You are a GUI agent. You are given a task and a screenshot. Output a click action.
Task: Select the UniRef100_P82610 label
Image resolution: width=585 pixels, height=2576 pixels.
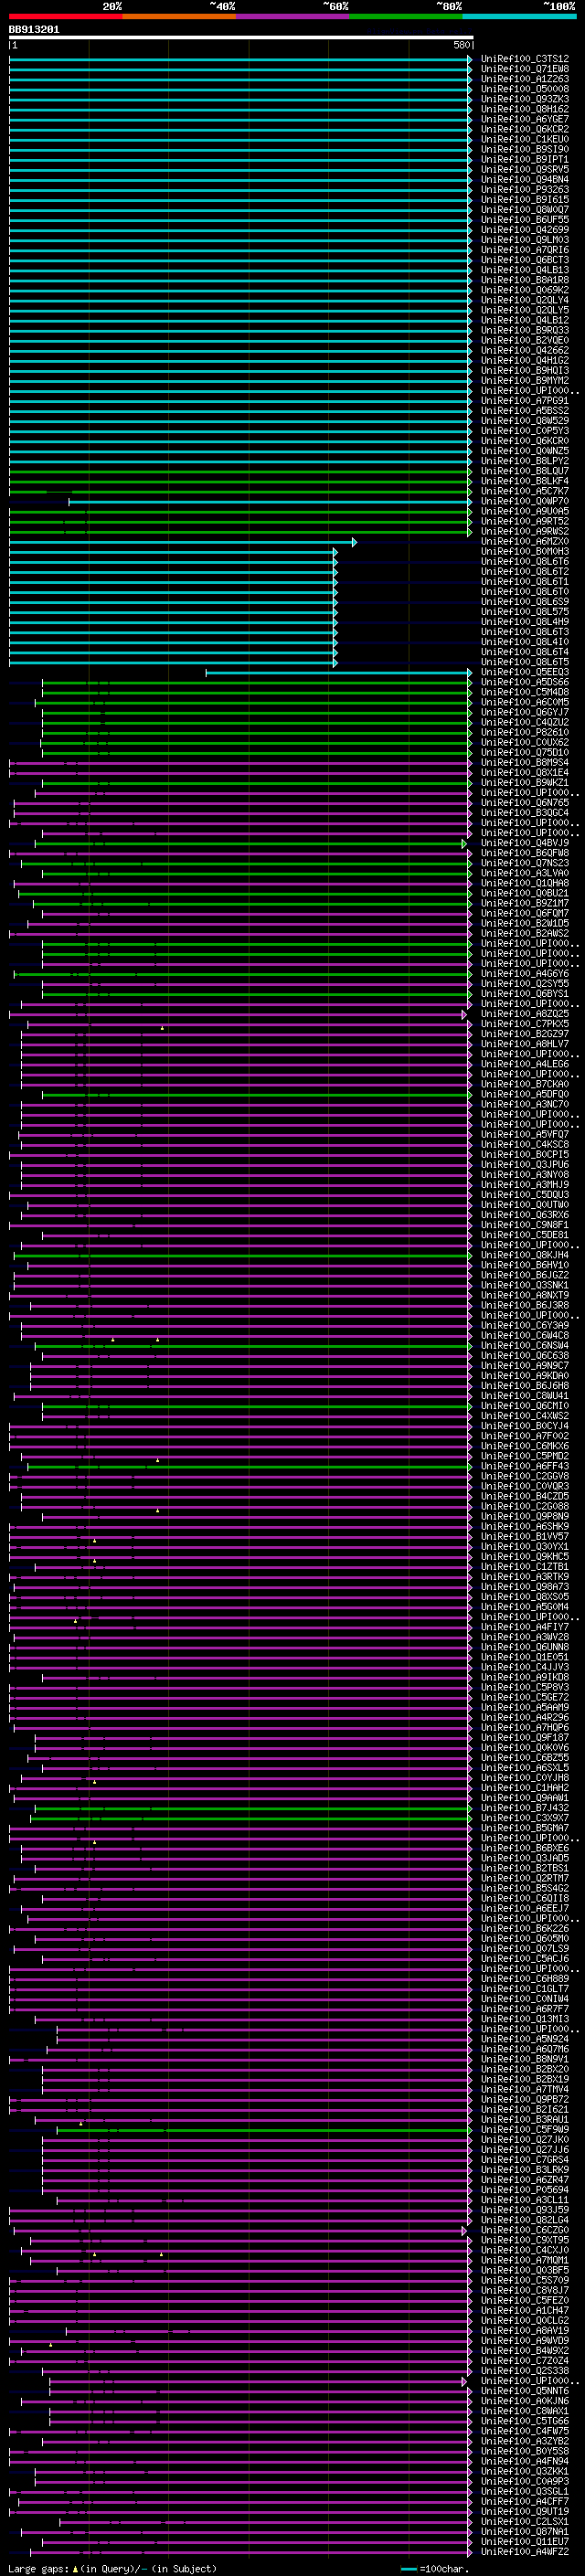click(525, 732)
